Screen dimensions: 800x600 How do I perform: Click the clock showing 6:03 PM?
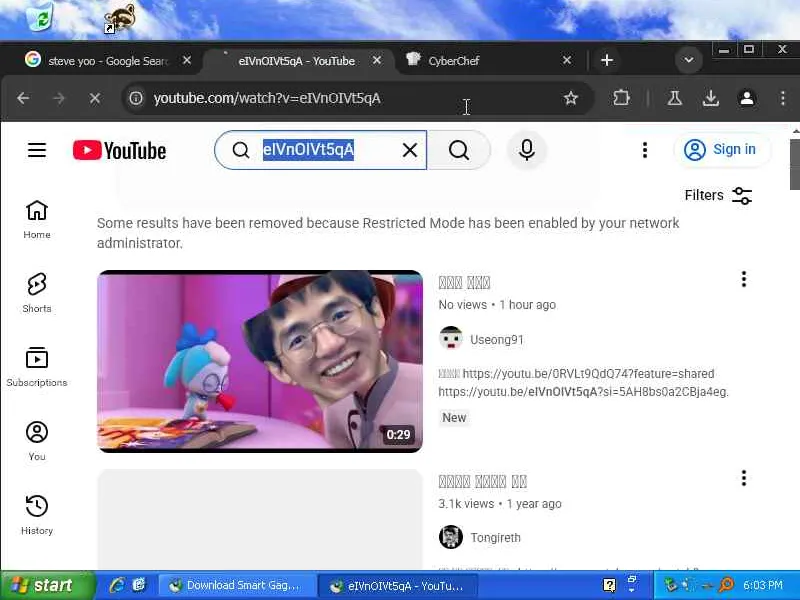tap(763, 585)
